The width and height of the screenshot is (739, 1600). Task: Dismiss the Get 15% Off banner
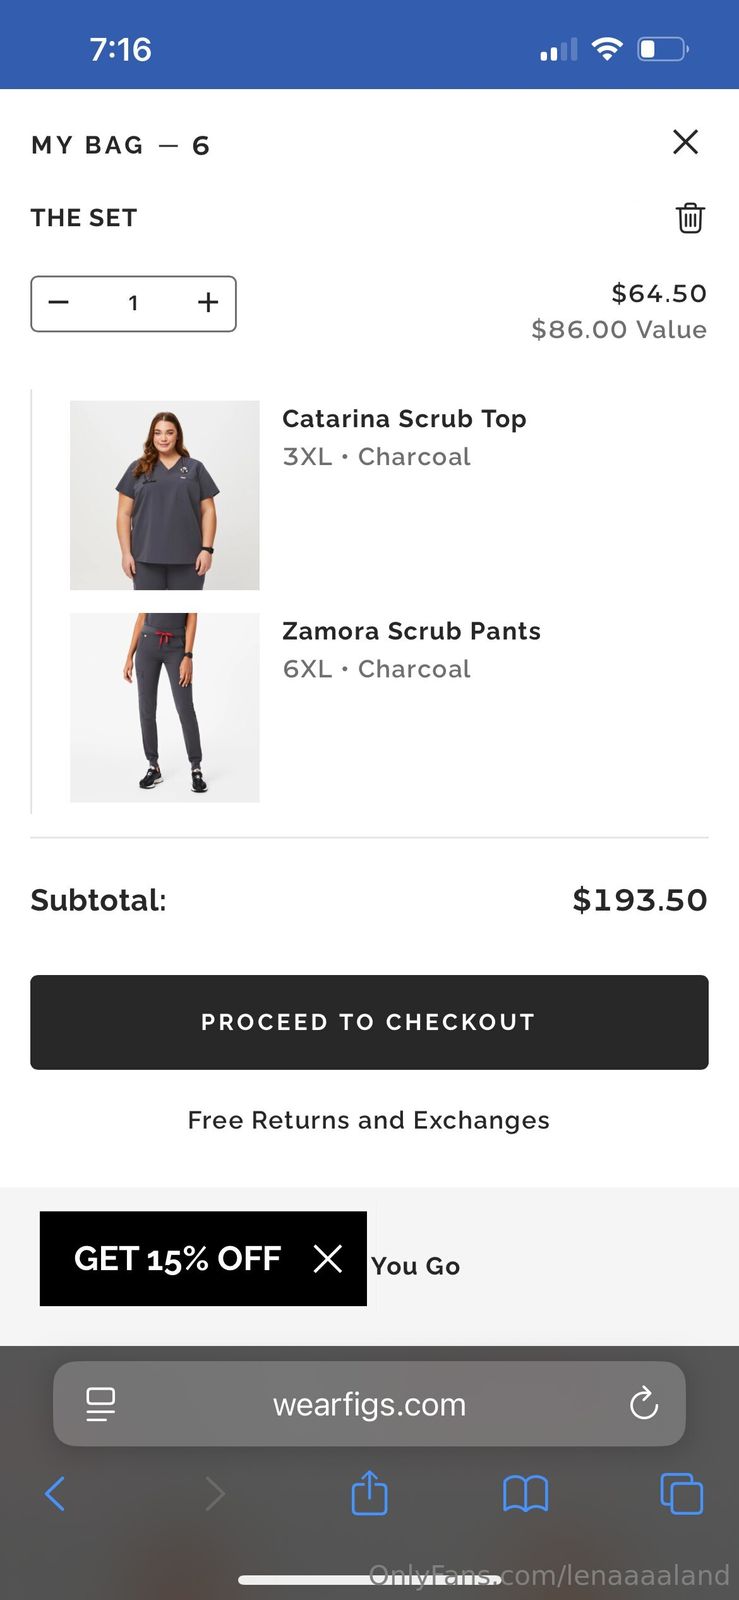[328, 1258]
